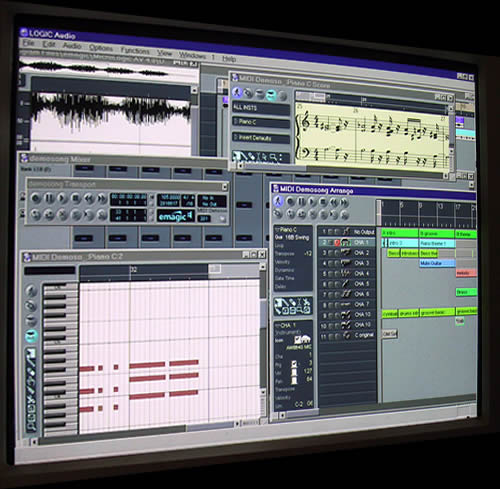
Task: Open the Edit menu
Action: [48, 44]
